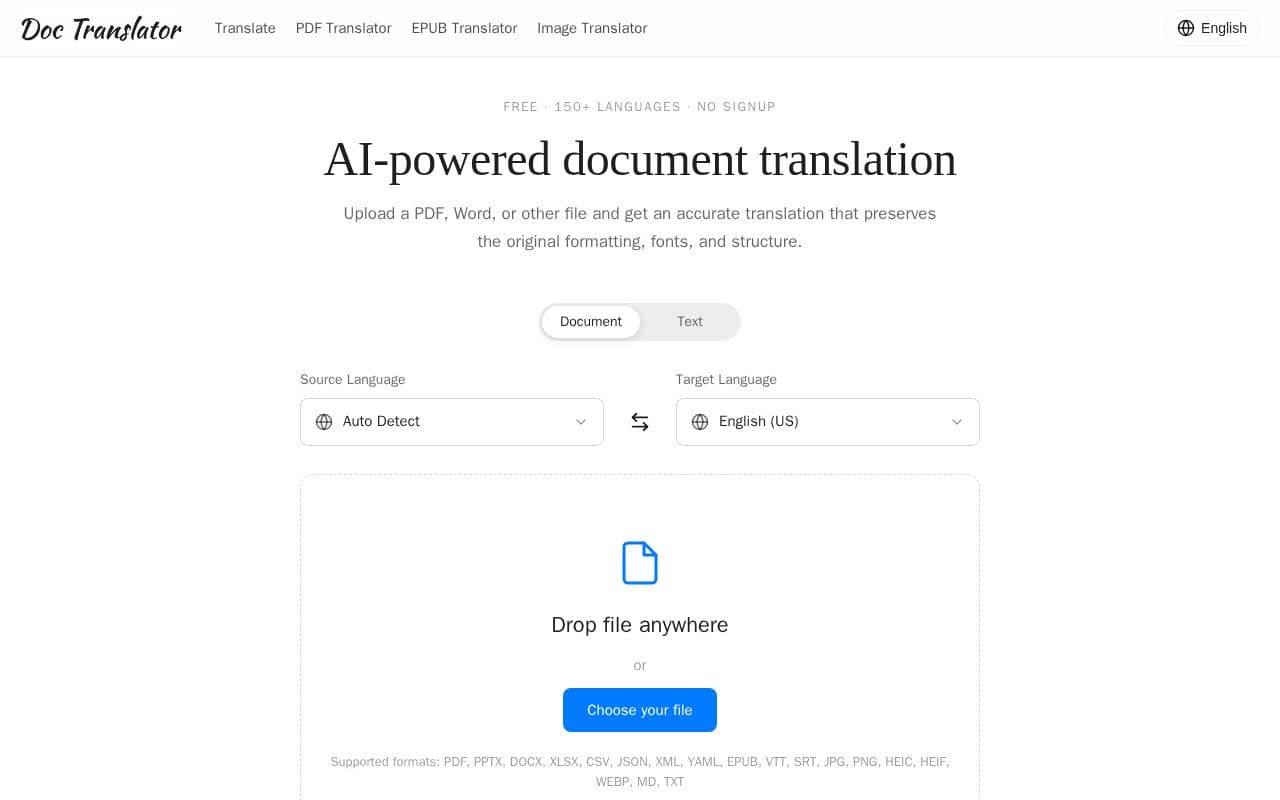Click the AI-powered document translation heading
Screen dimensions: 1280x800
click(640, 160)
